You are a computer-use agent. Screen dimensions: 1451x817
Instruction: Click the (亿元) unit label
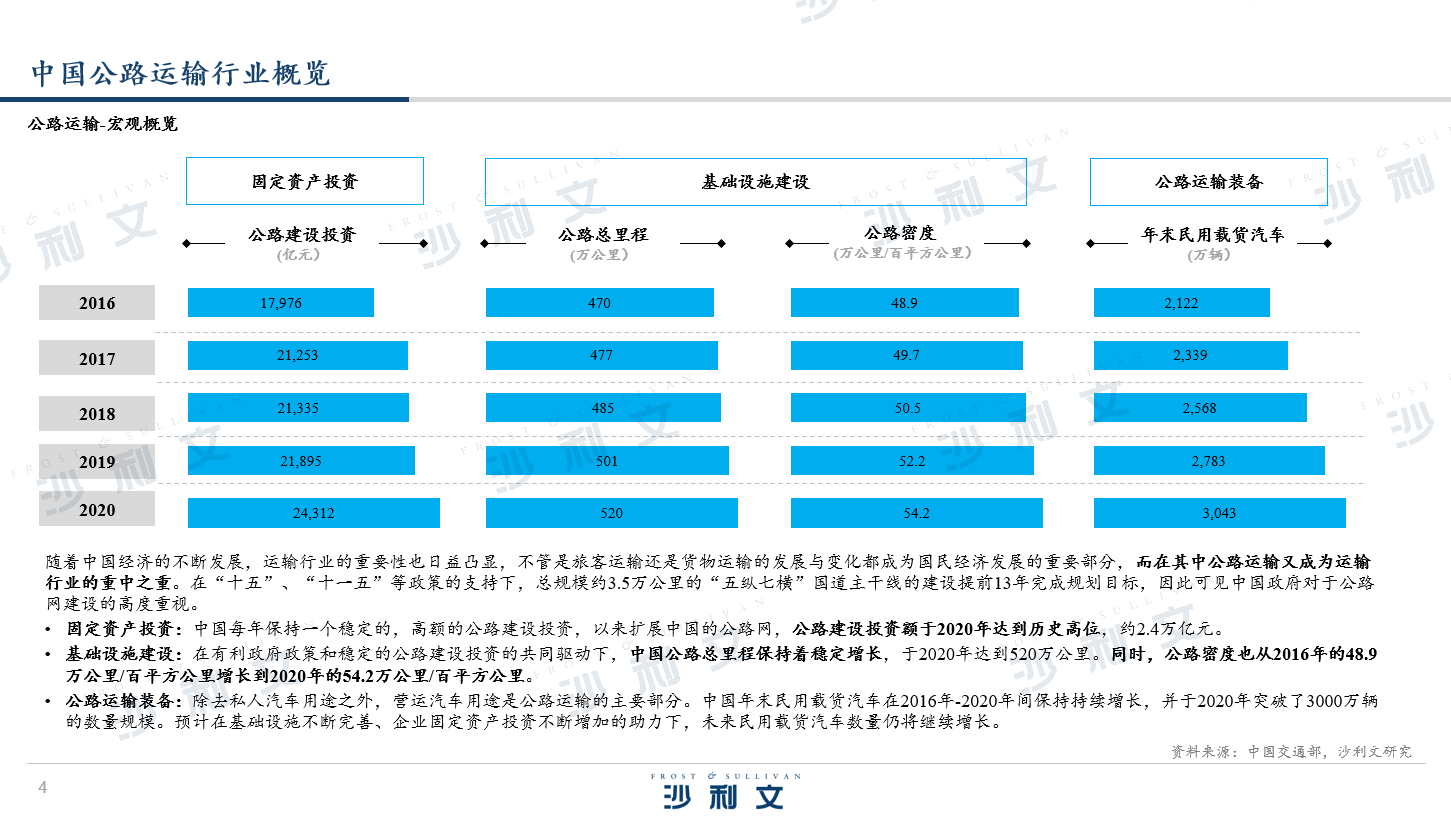point(298,255)
